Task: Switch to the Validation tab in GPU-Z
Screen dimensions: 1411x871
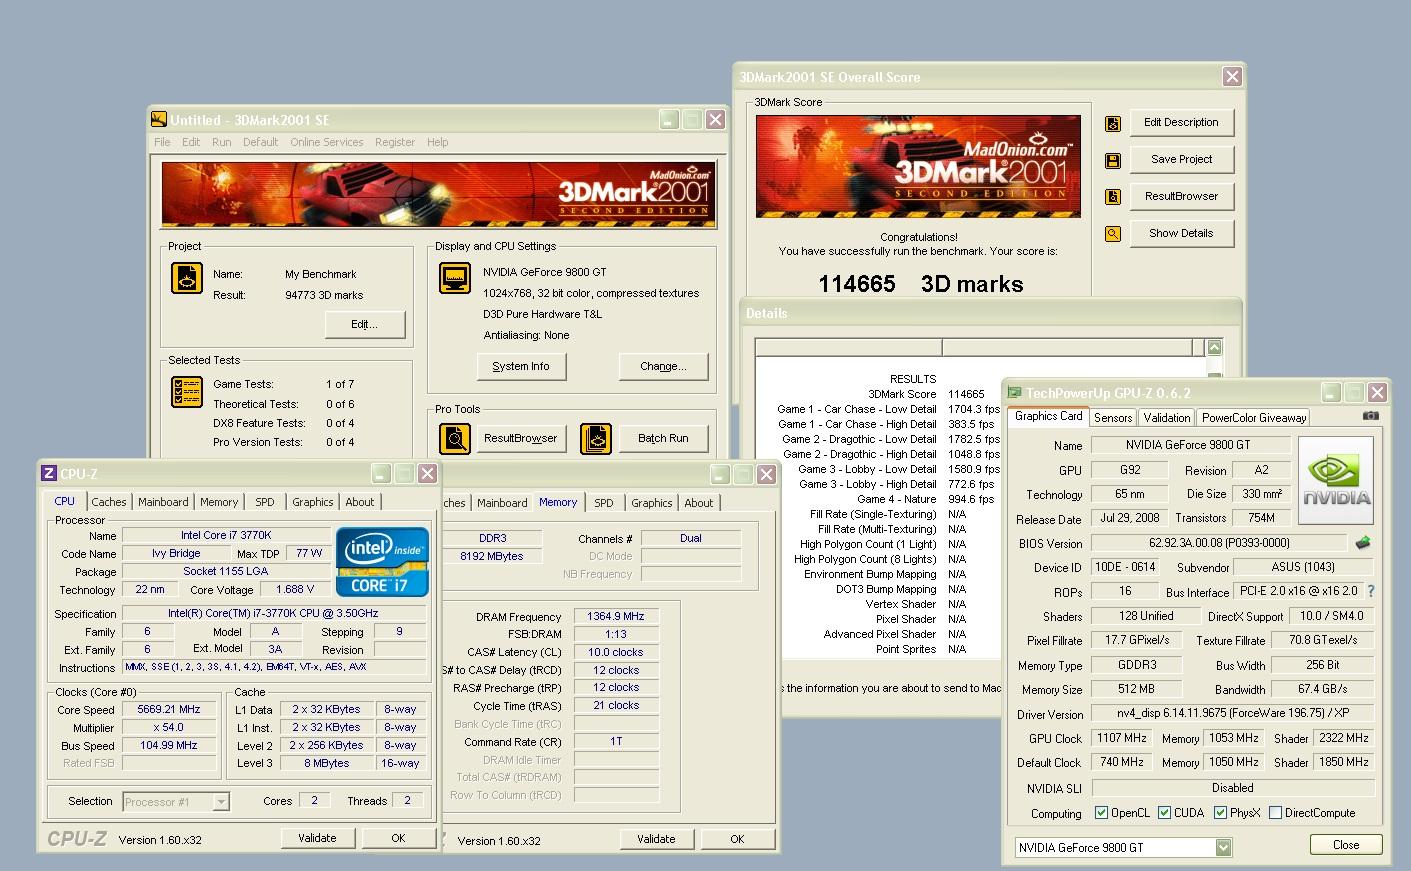Action: pos(1167,418)
